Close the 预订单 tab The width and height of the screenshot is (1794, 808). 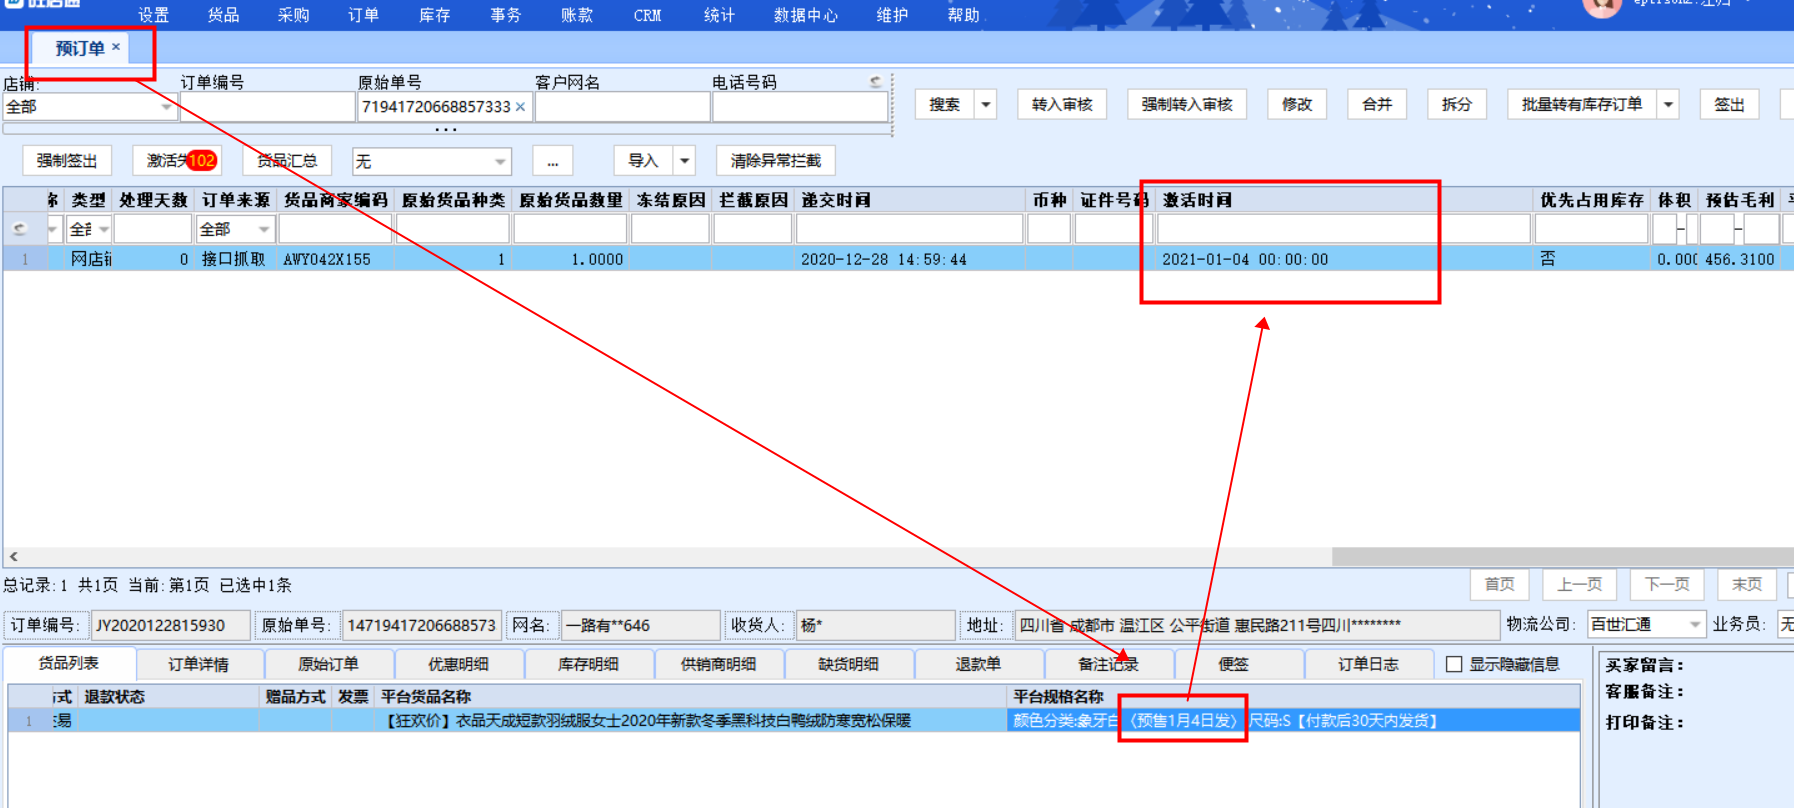[x=116, y=47]
